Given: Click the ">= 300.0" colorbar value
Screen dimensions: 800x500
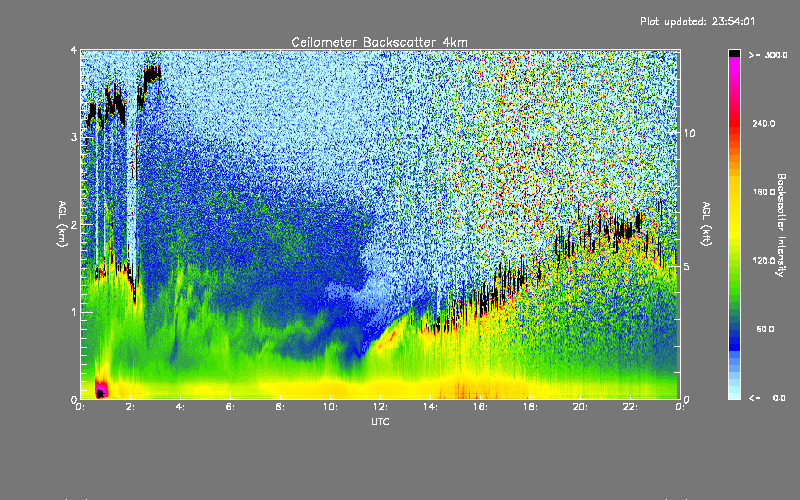Looking at the screenshot, I should pyautogui.click(x=768, y=55).
